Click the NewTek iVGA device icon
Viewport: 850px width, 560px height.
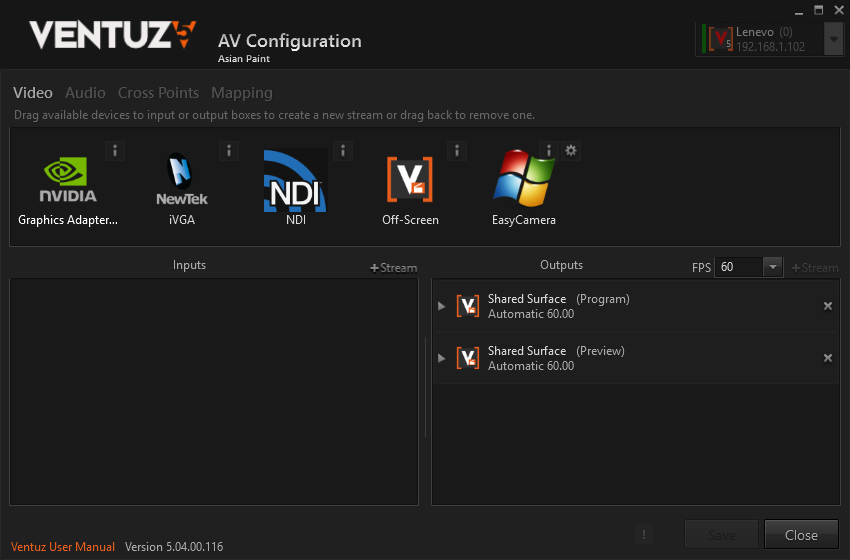[182, 182]
